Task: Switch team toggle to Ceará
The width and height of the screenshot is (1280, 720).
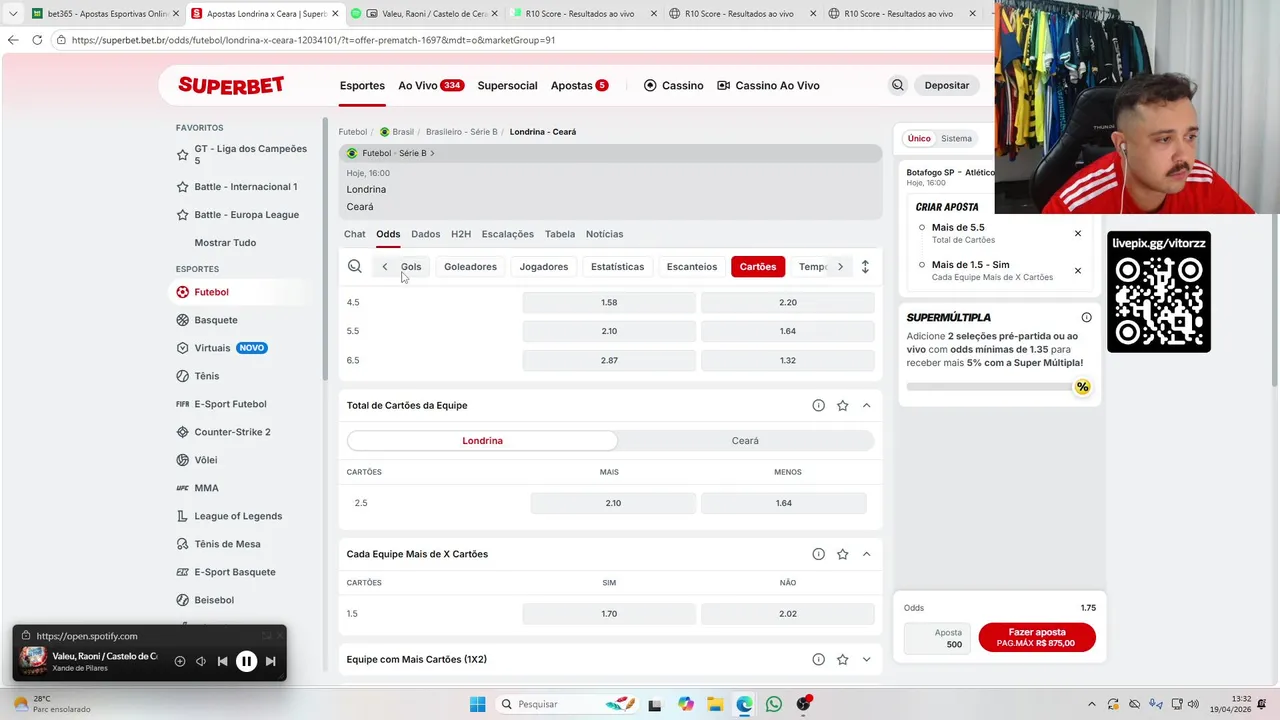Action: pyautogui.click(x=745, y=441)
